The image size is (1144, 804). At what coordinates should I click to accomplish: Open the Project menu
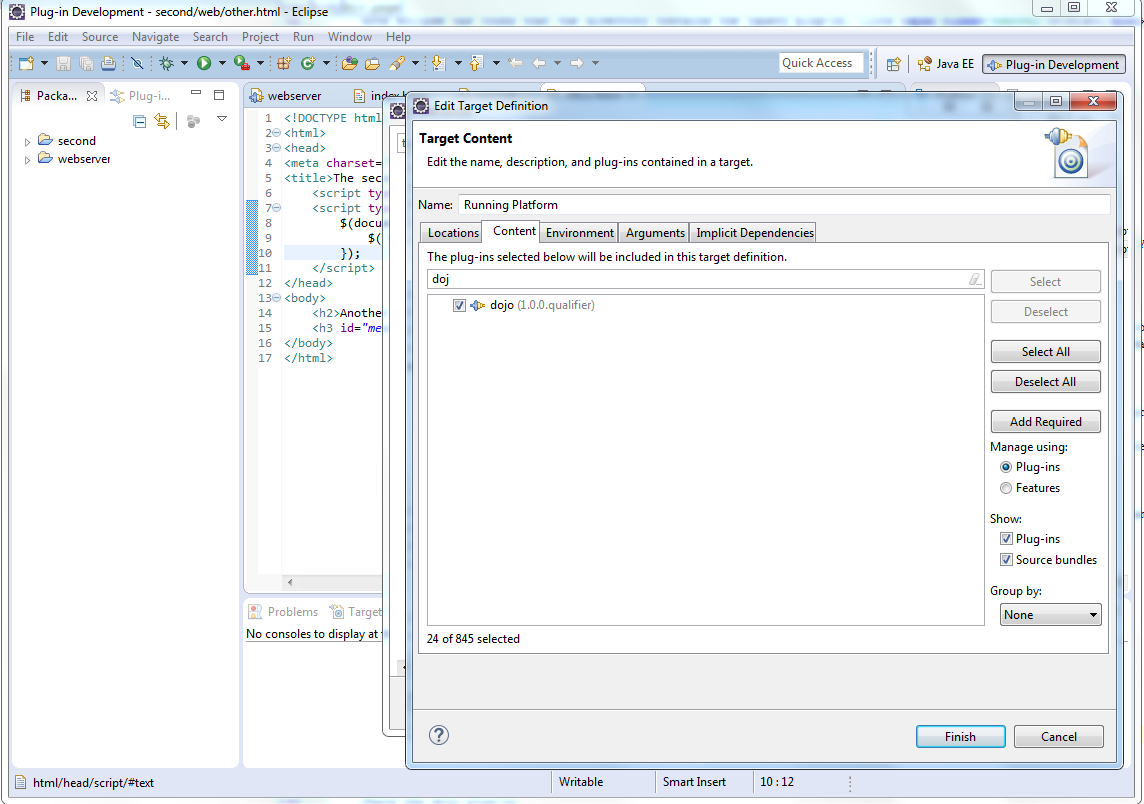[x=260, y=36]
